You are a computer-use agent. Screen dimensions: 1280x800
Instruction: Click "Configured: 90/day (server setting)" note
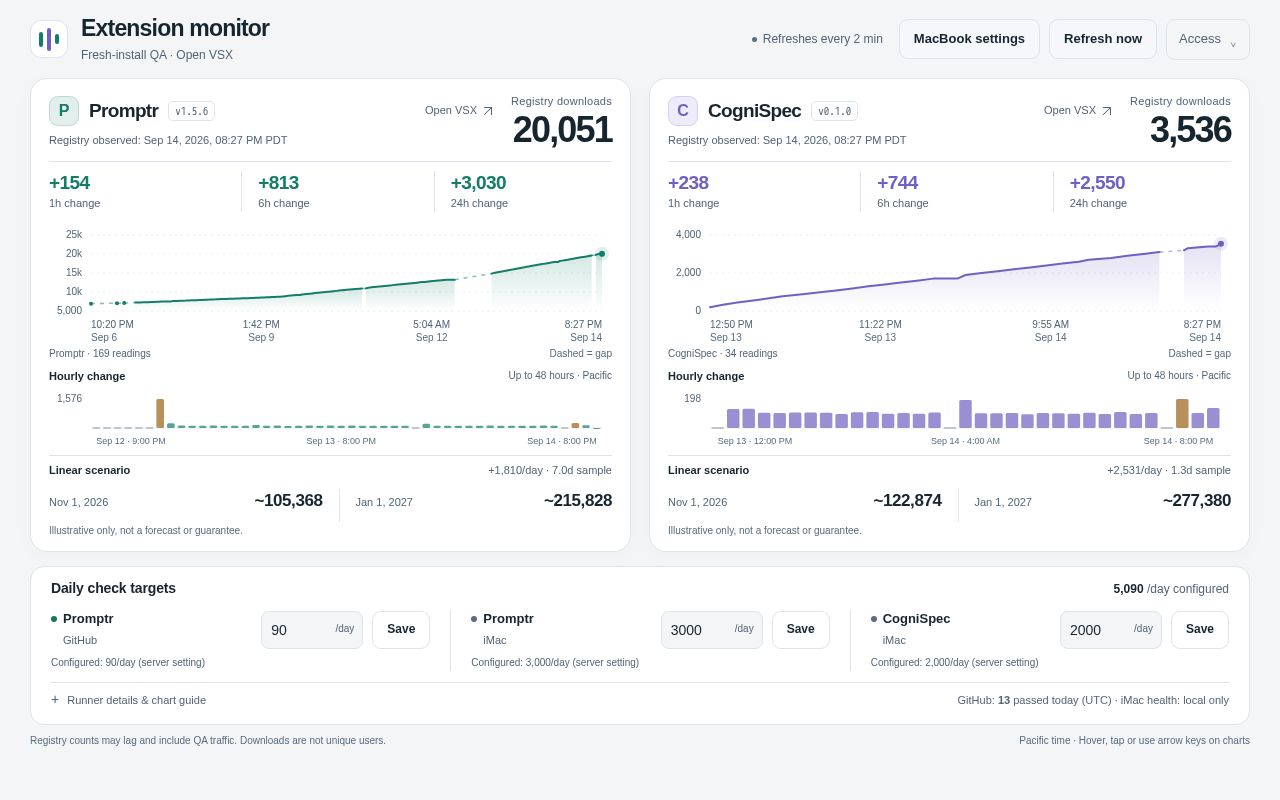click(128, 662)
